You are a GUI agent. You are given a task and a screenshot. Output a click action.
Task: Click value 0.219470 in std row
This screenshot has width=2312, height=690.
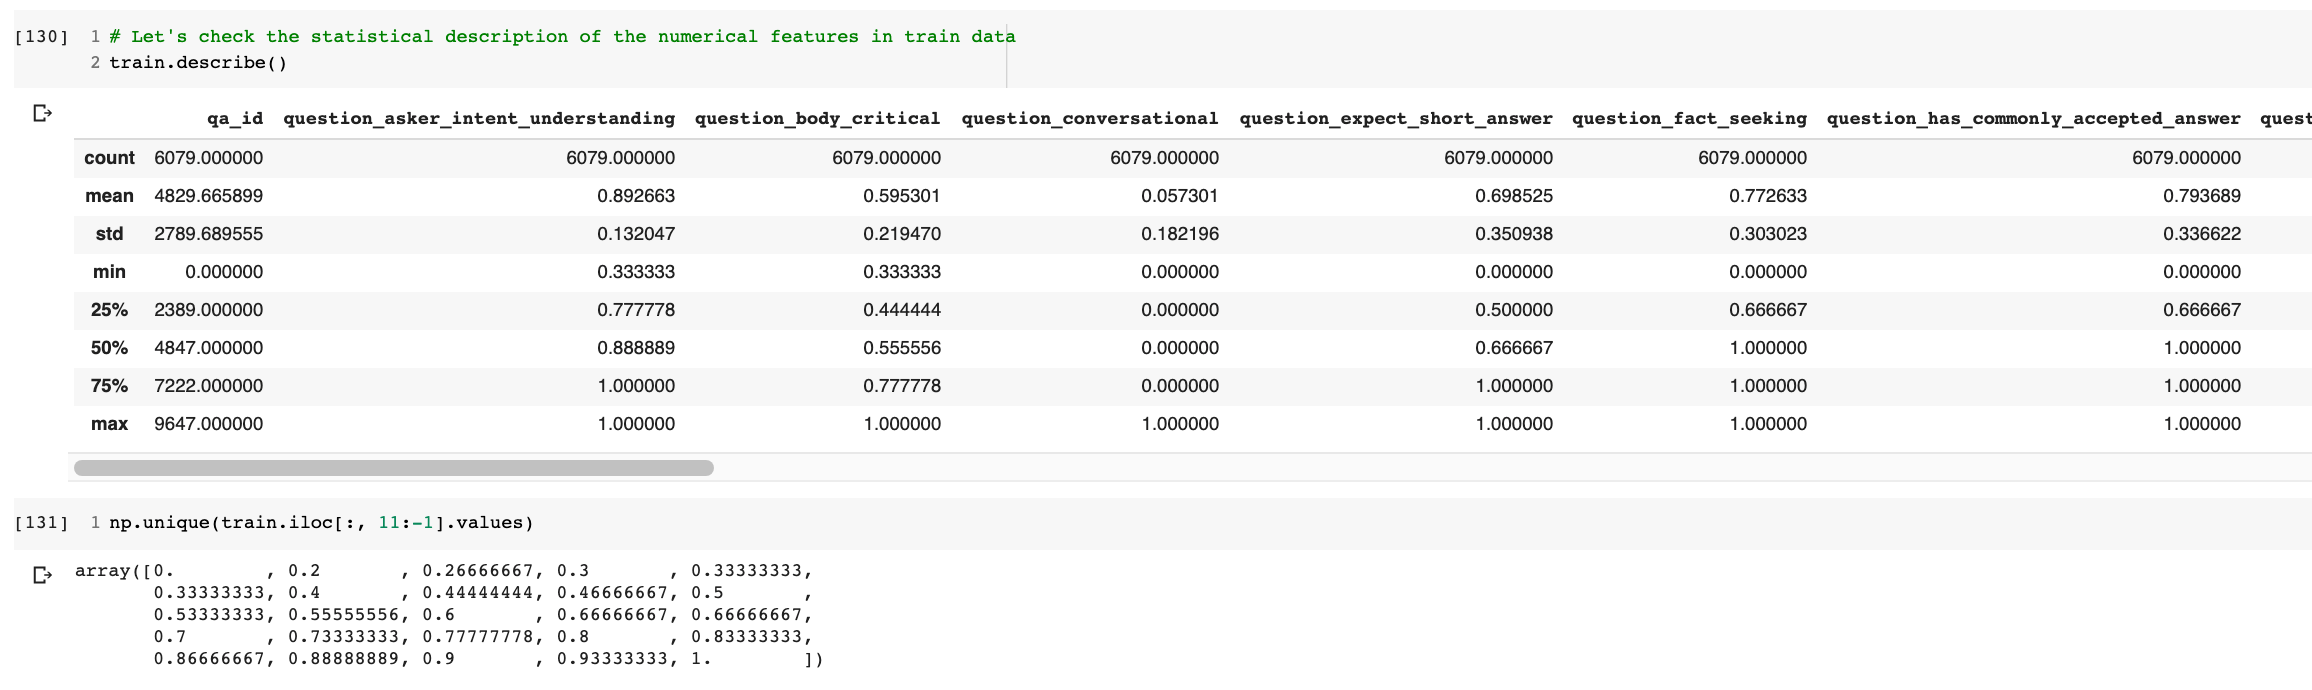[902, 234]
